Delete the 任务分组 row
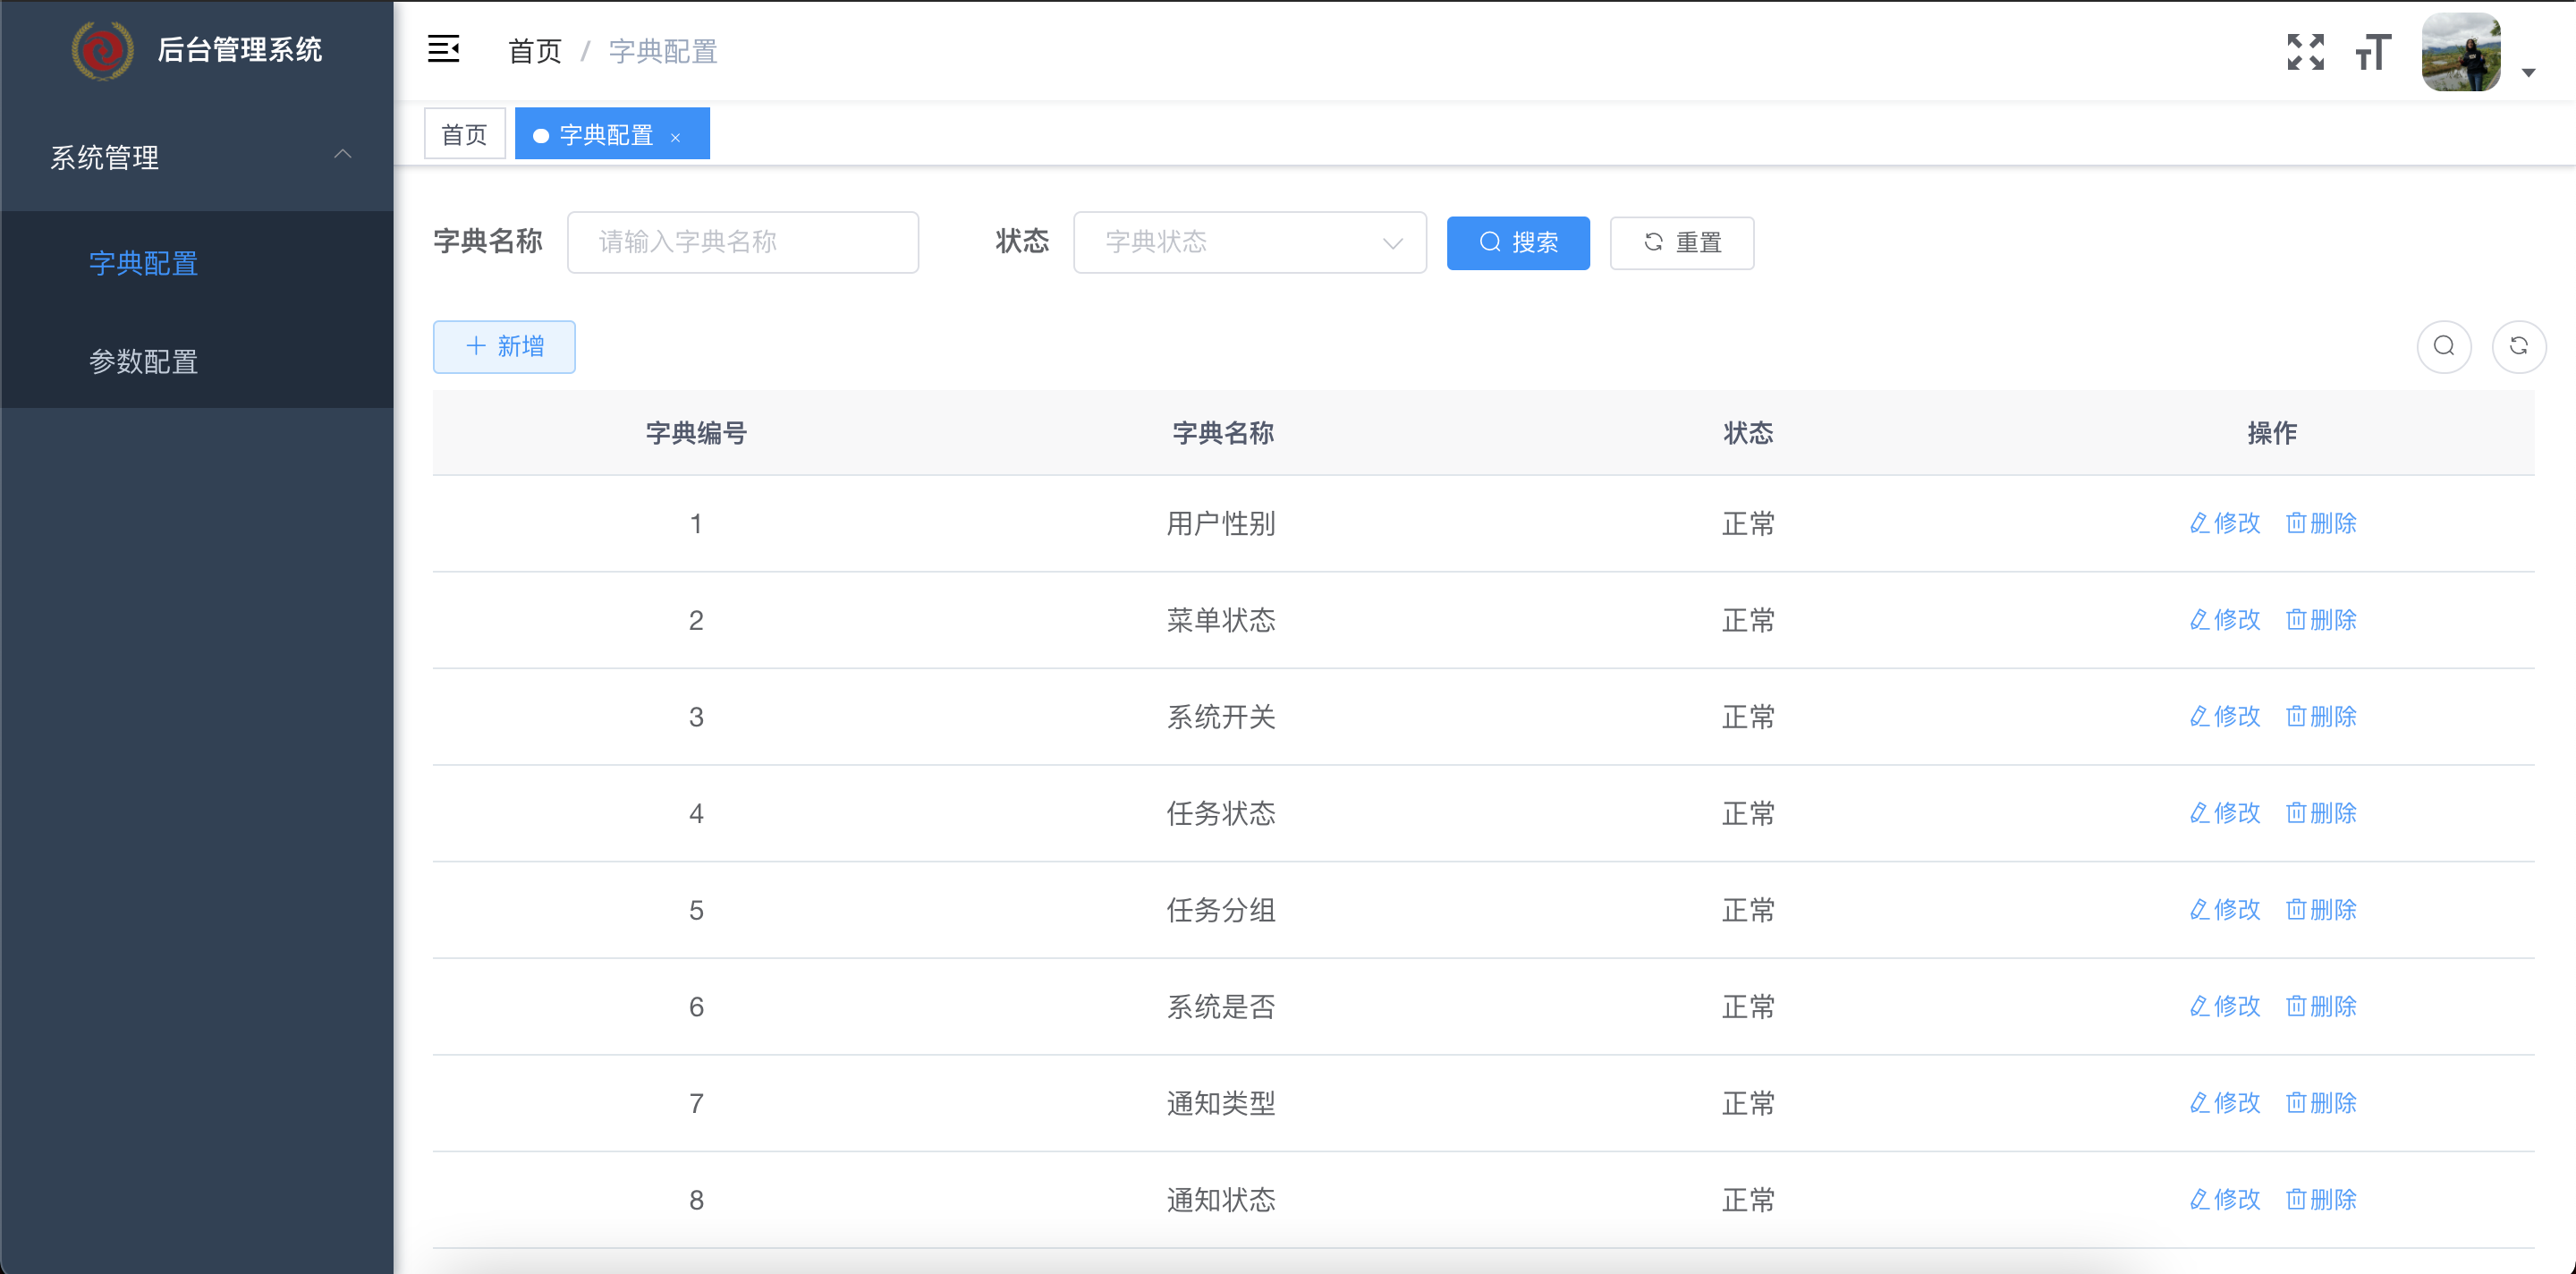The height and width of the screenshot is (1274, 2576). pos(2321,910)
